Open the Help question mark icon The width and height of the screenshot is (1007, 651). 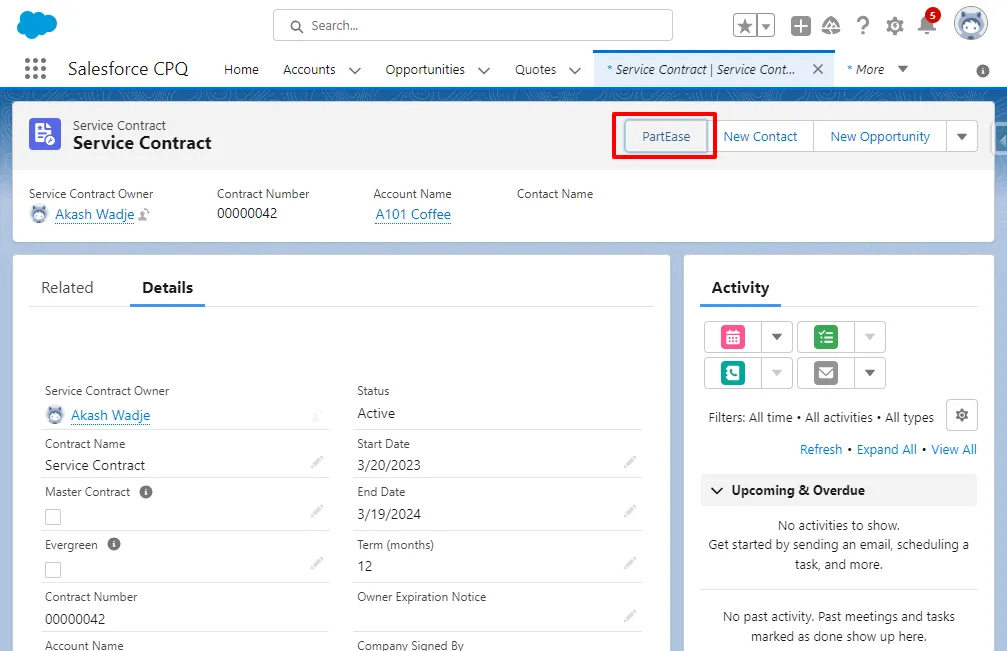[x=863, y=26]
